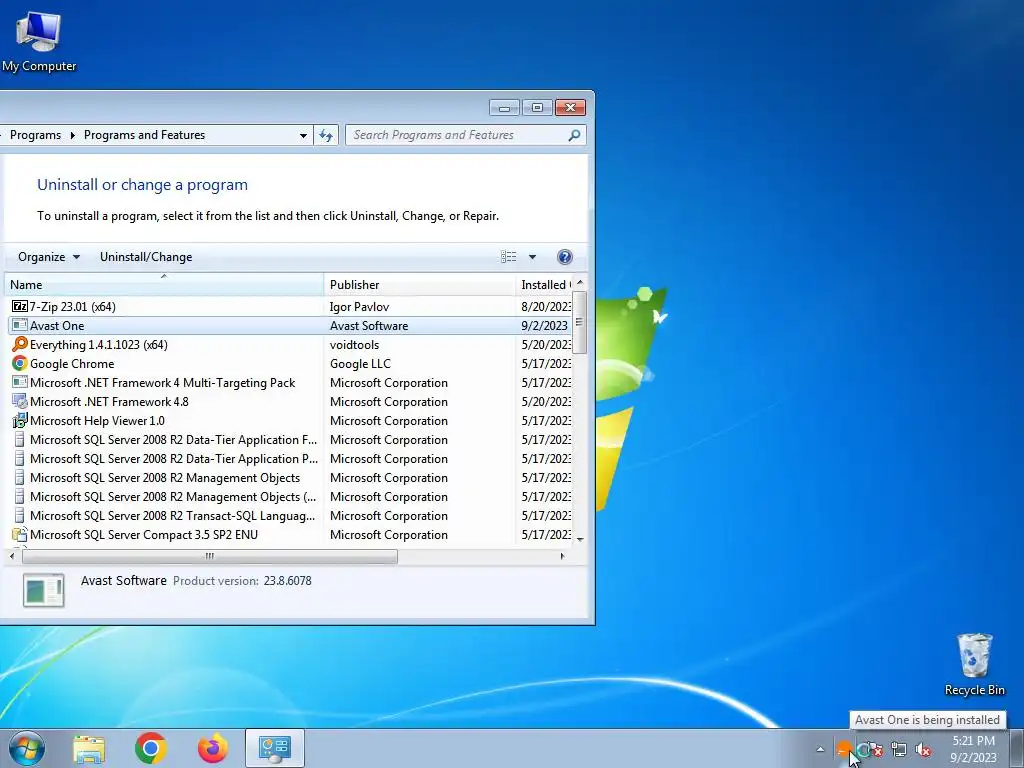The image size is (1024, 768).
Task: Select the Everything 1.4.1.1023 (x64) row
Action: click(x=290, y=344)
